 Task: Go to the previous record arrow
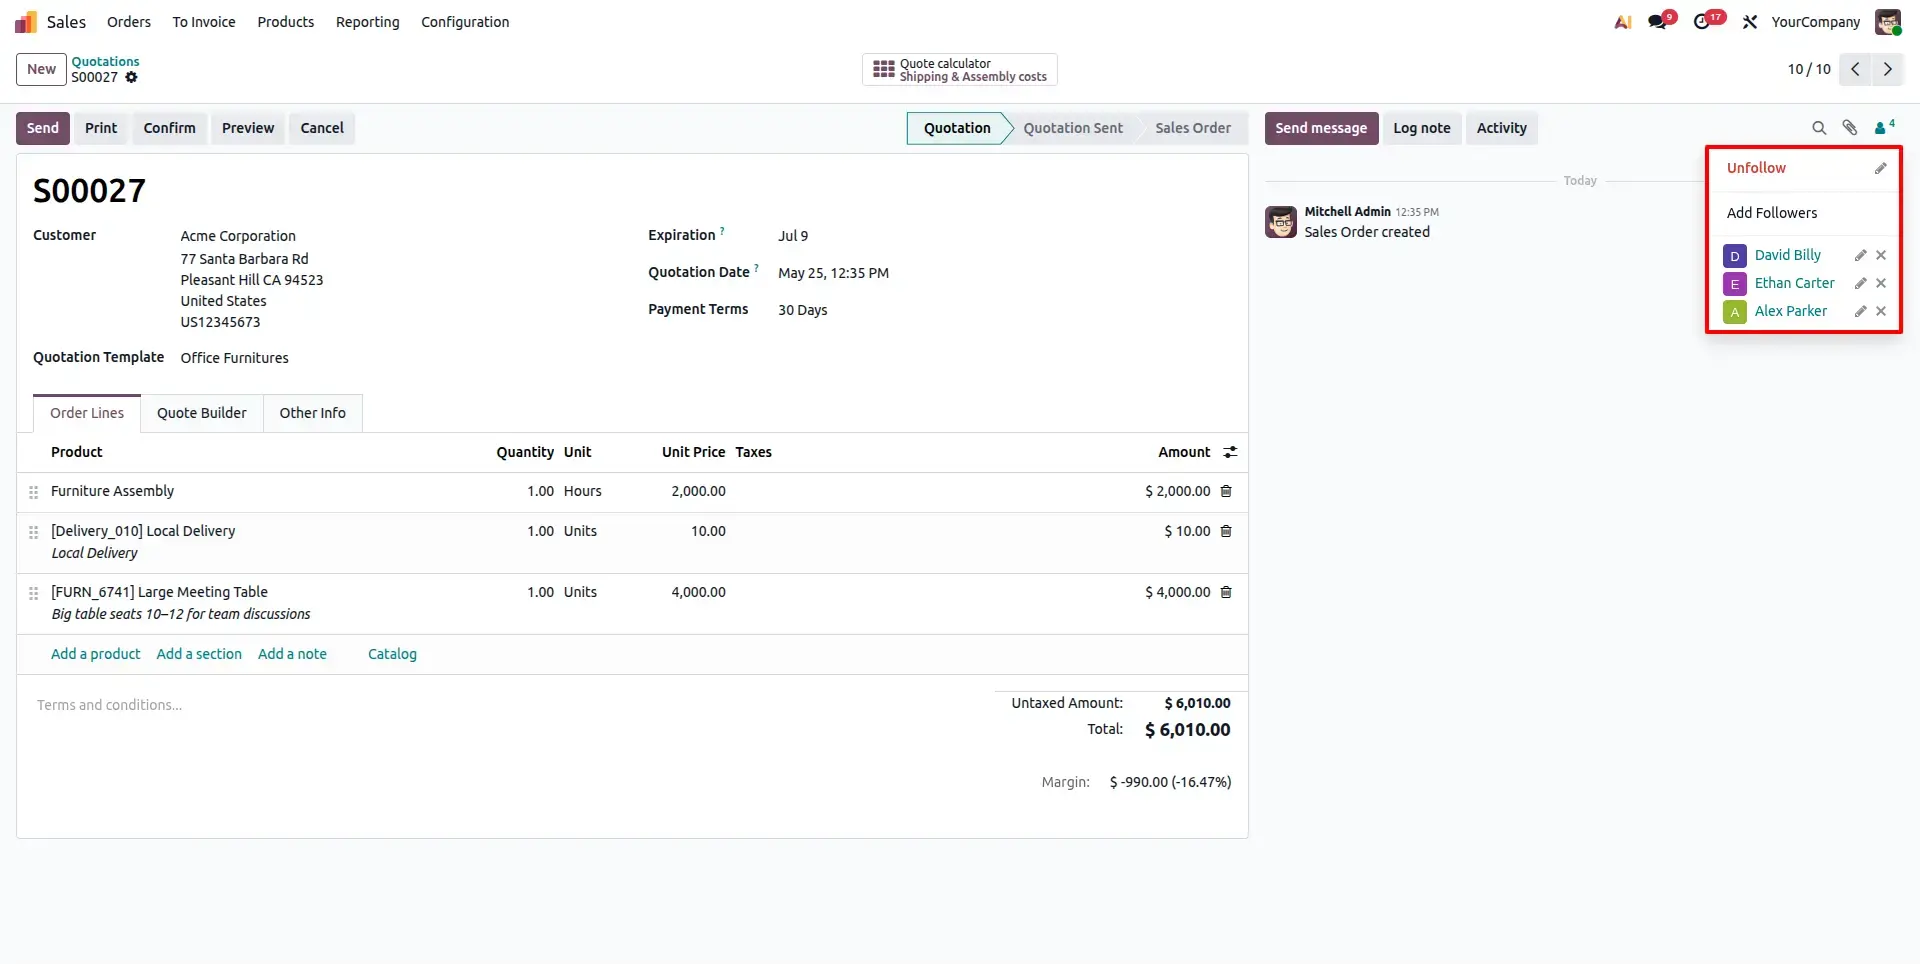pyautogui.click(x=1855, y=69)
